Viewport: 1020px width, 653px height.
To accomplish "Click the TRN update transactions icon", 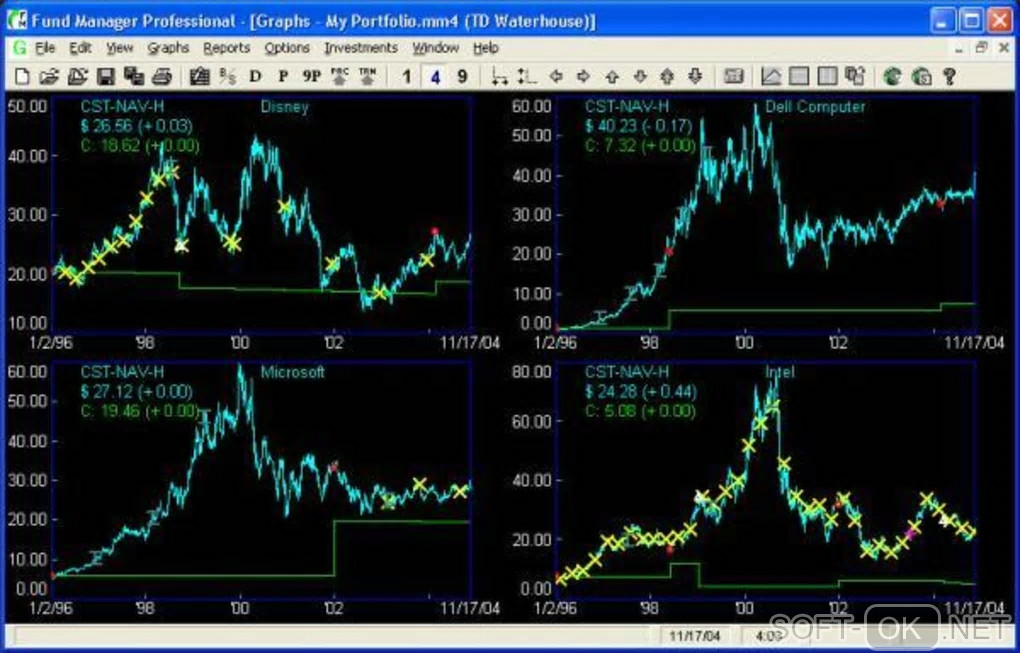I will coord(368,77).
